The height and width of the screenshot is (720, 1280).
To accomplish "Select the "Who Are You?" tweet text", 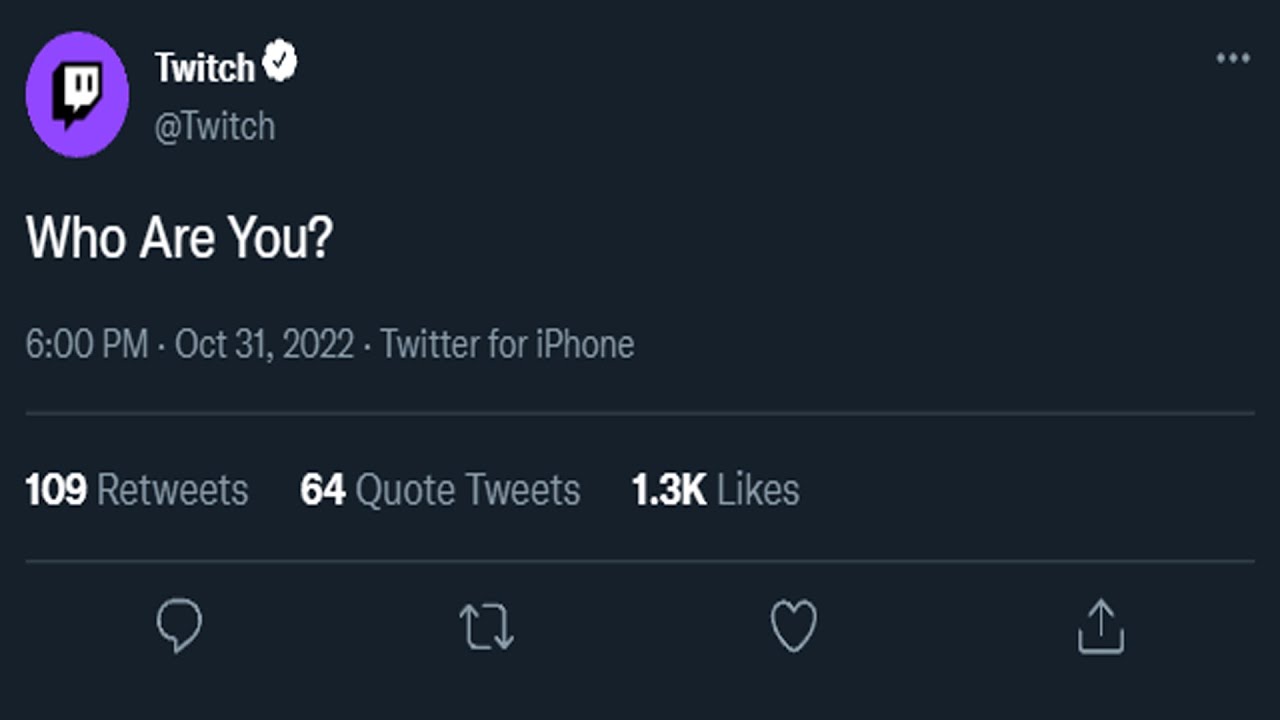I will click(179, 238).
